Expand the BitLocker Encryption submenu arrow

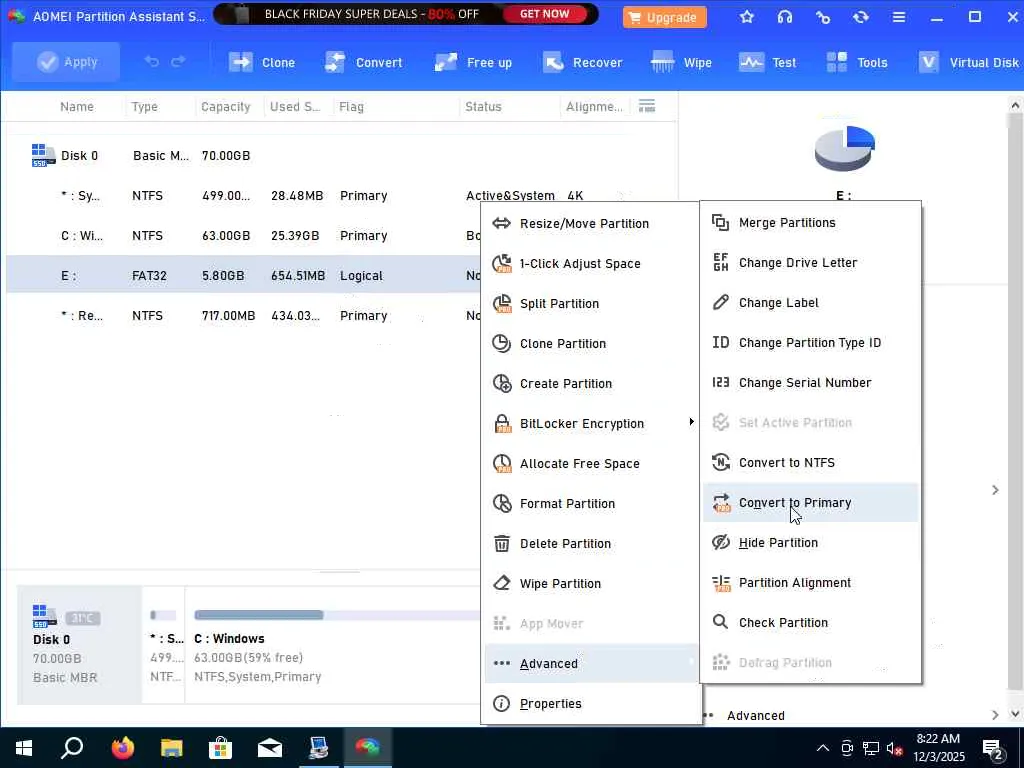(x=691, y=422)
